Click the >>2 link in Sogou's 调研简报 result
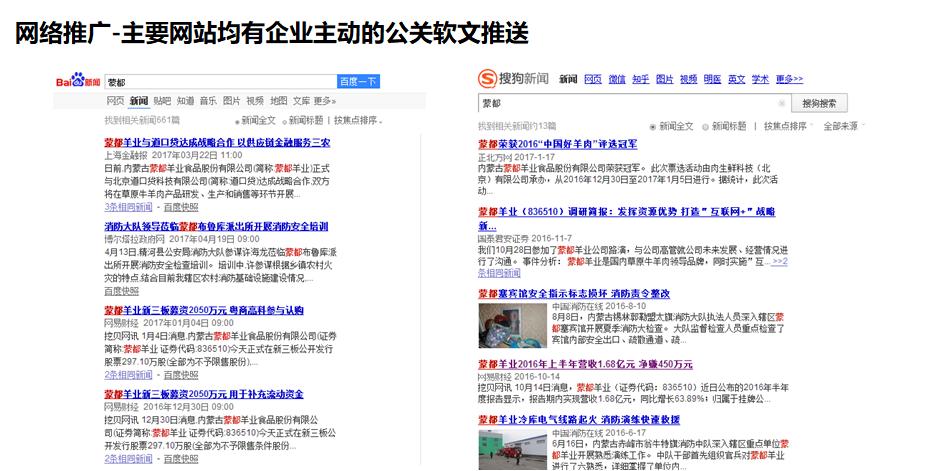The image size is (931, 471). click(780, 261)
